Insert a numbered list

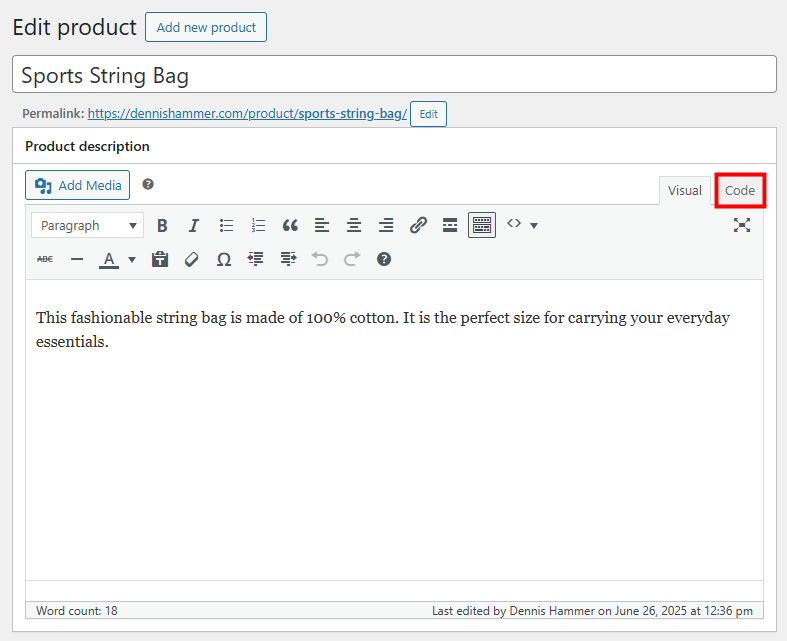(x=259, y=226)
